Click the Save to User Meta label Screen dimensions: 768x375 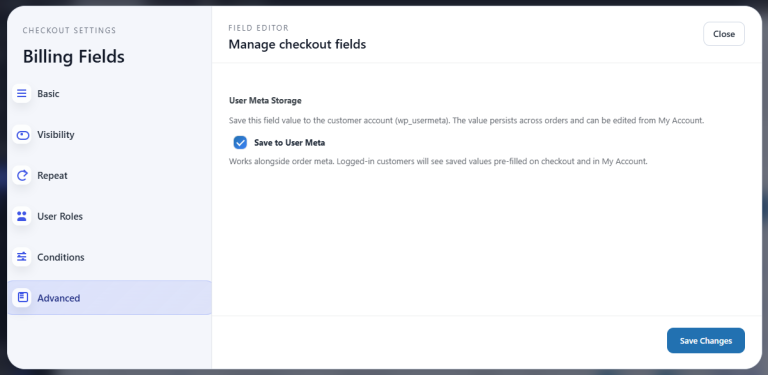click(x=289, y=143)
